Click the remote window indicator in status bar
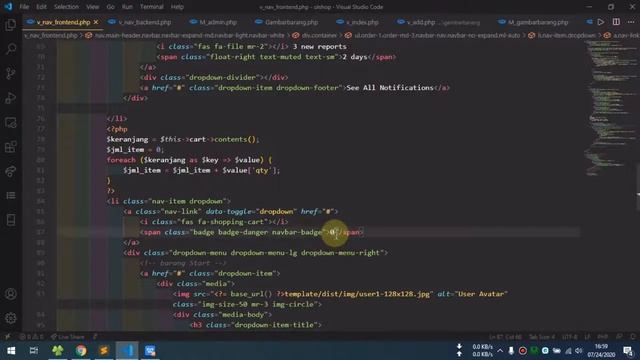 (7, 337)
